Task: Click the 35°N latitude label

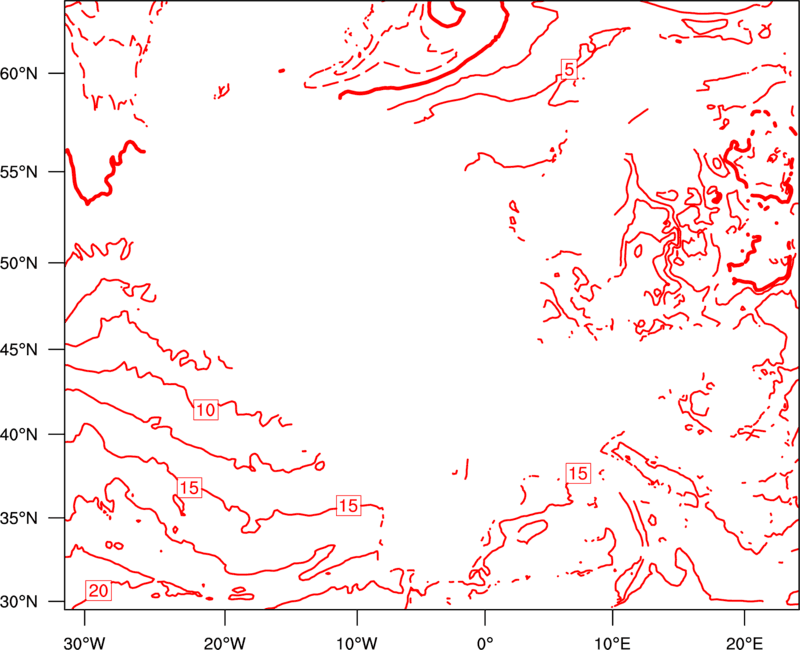Action: tap(19, 519)
